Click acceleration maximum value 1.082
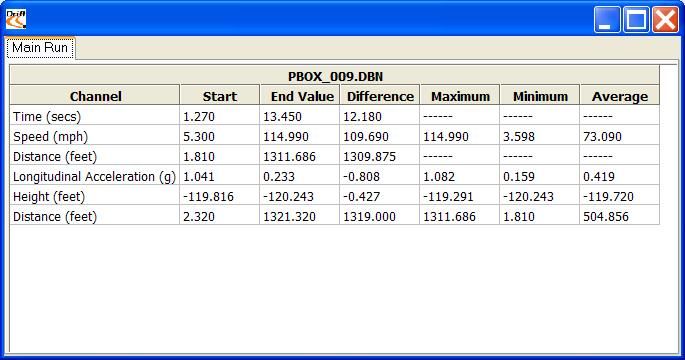685x360 pixels. tap(439, 177)
